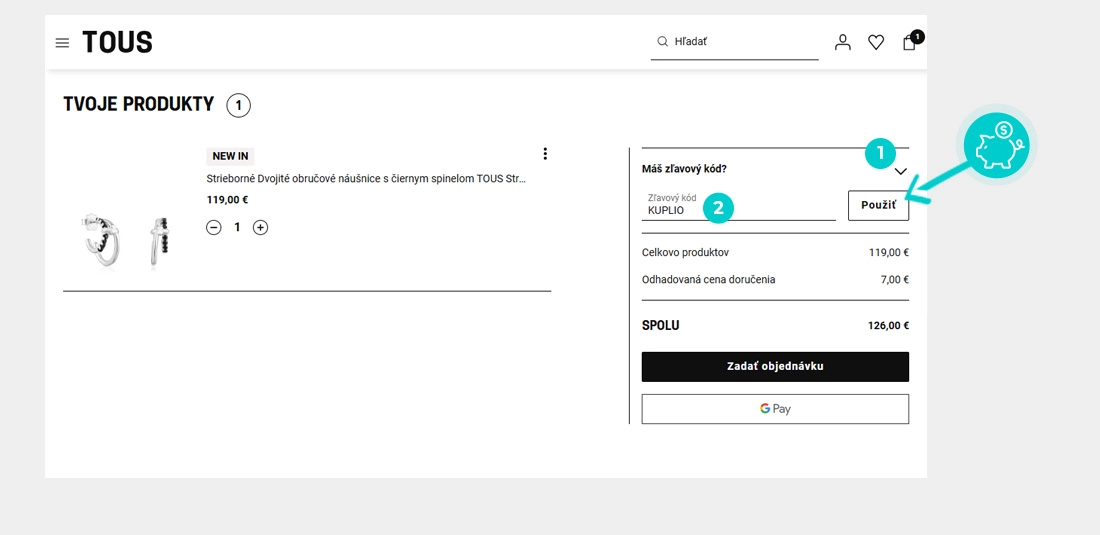
Task: Click the Zľavový kód input field
Action: [x=739, y=205]
